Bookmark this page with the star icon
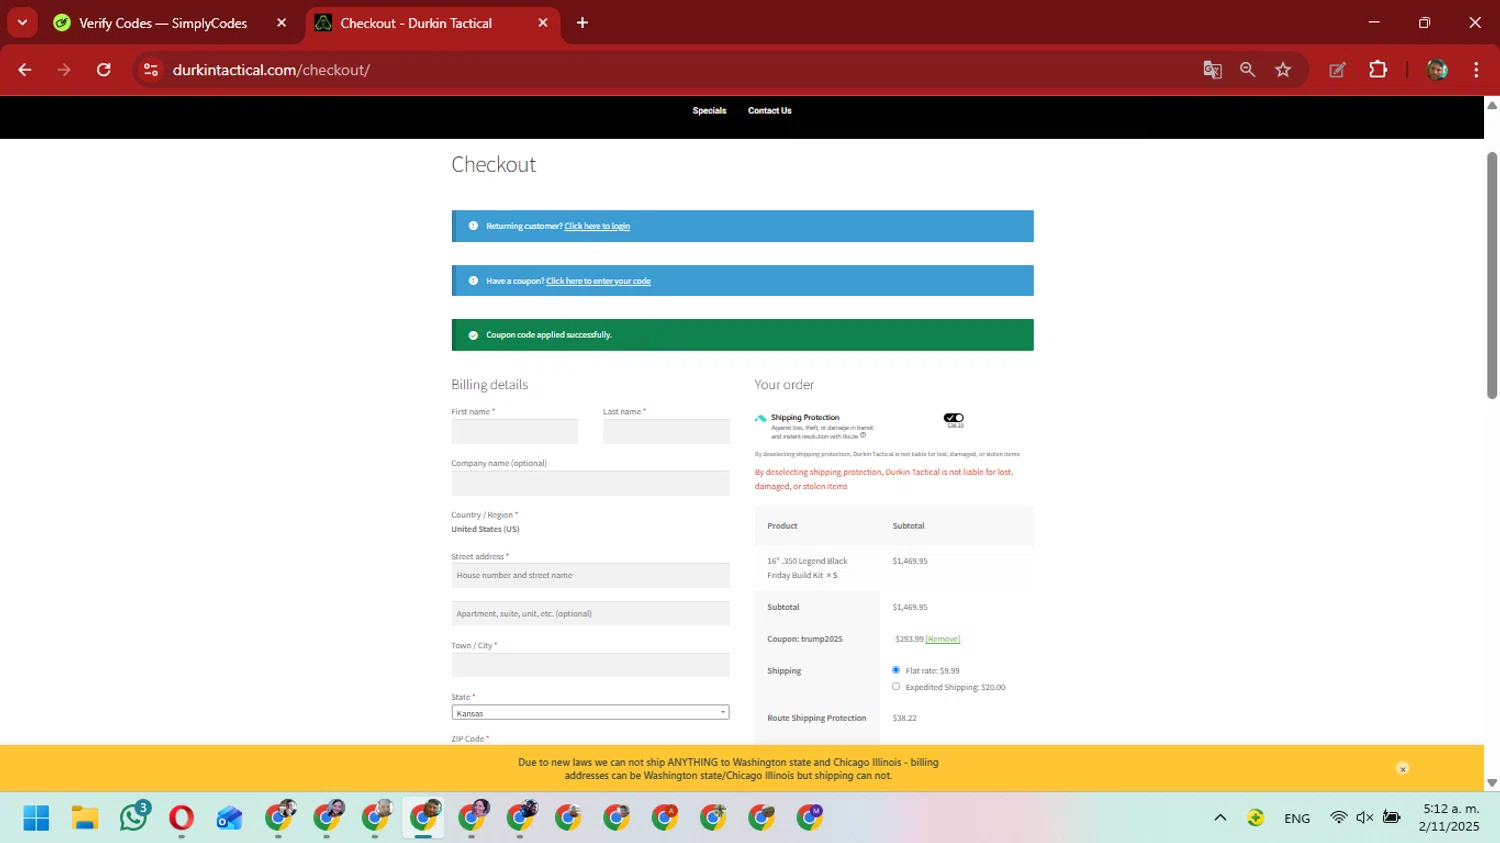 [x=1283, y=70]
